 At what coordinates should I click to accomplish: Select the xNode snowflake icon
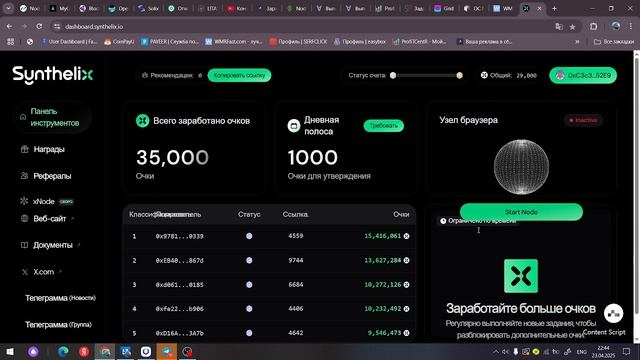click(x=24, y=201)
